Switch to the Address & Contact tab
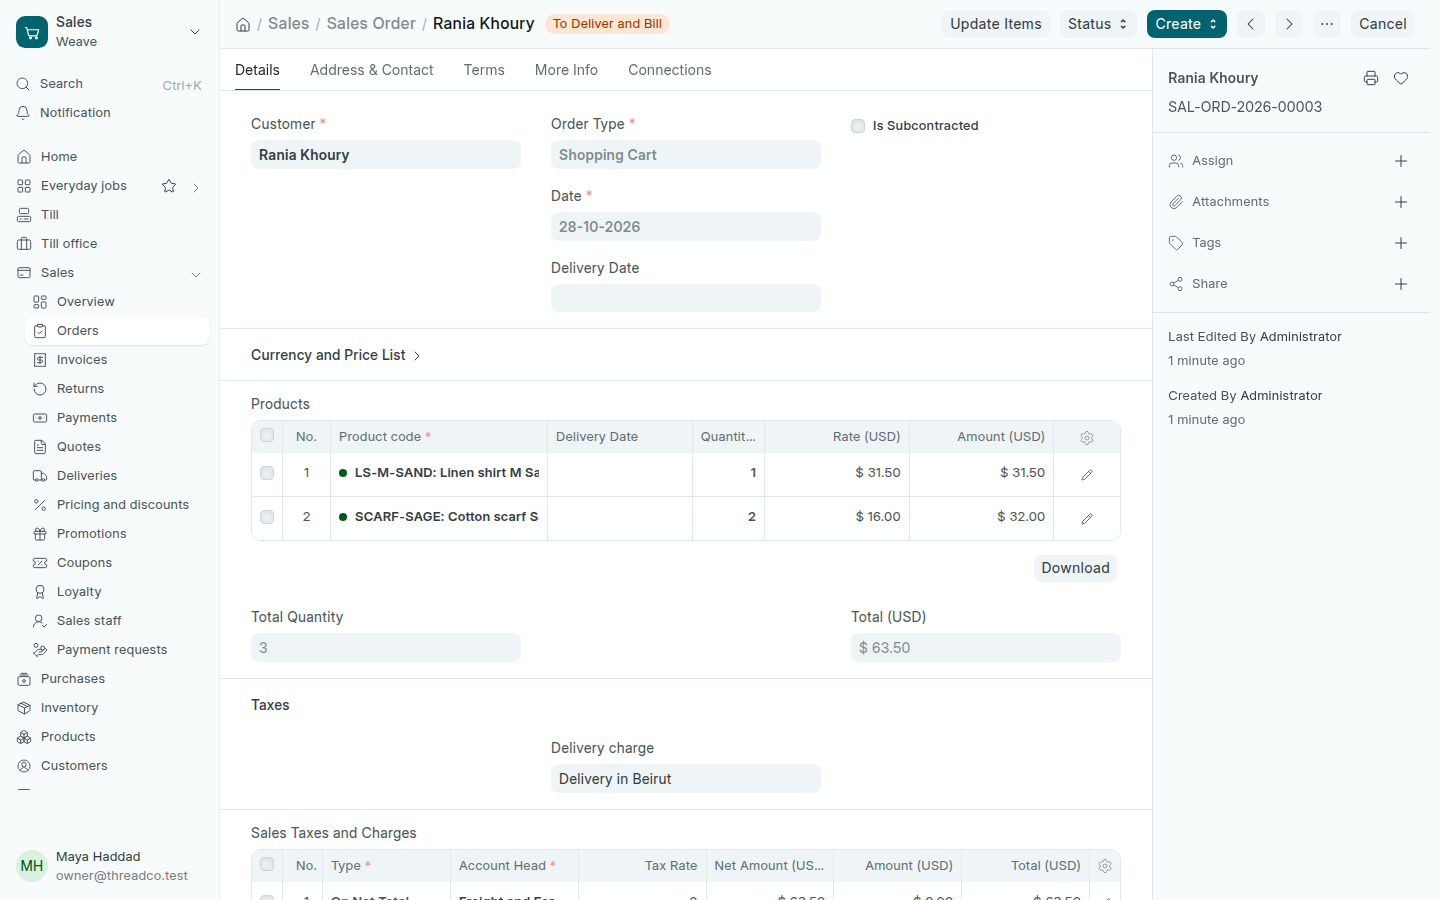Viewport: 1440px width, 900px height. [x=372, y=70]
